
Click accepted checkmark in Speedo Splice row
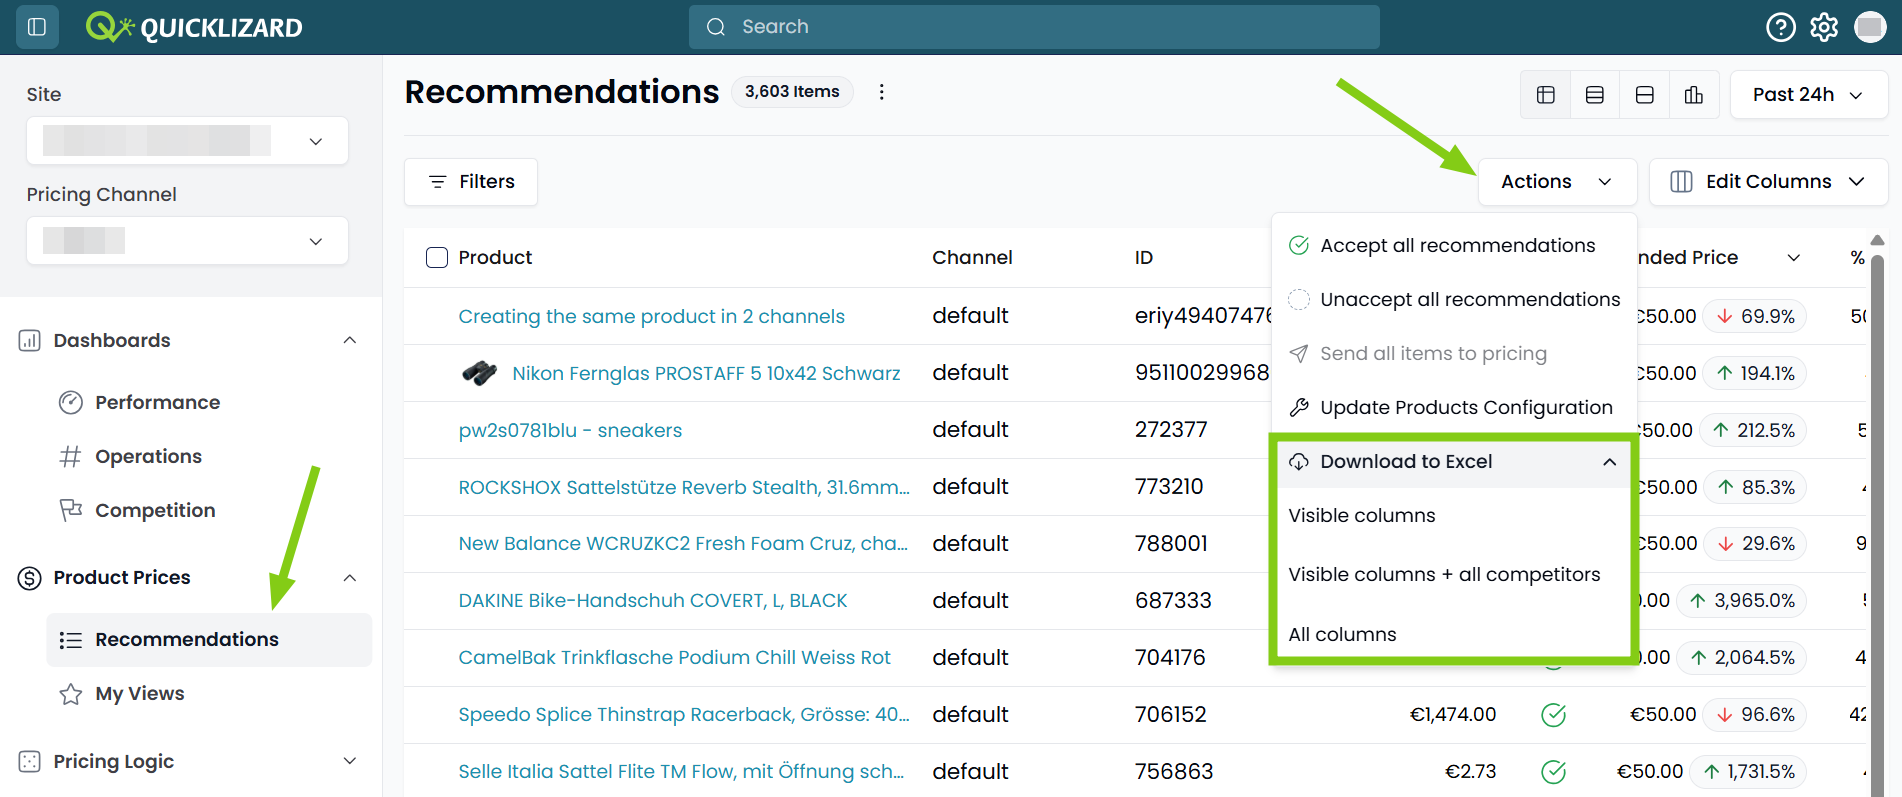1554,715
